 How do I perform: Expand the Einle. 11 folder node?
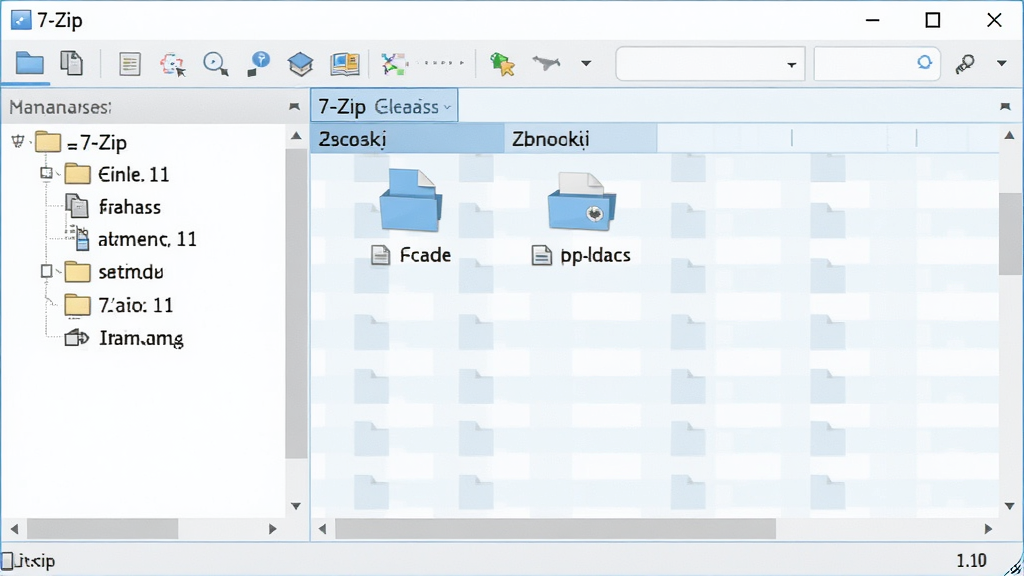click(x=46, y=173)
